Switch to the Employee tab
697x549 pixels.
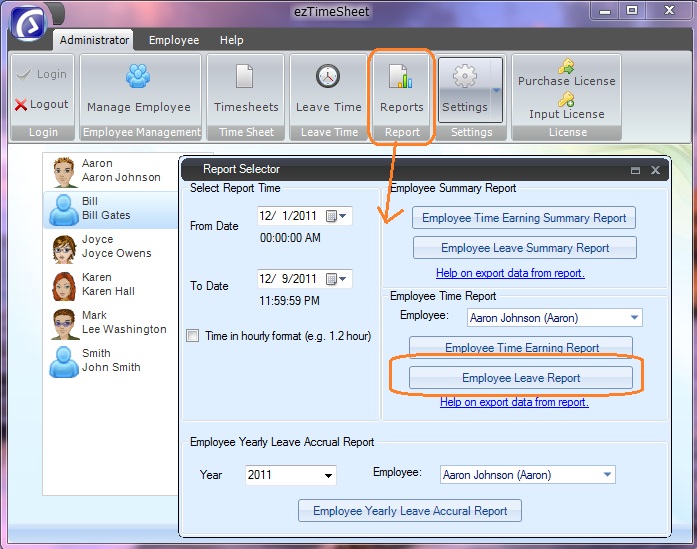[173, 40]
